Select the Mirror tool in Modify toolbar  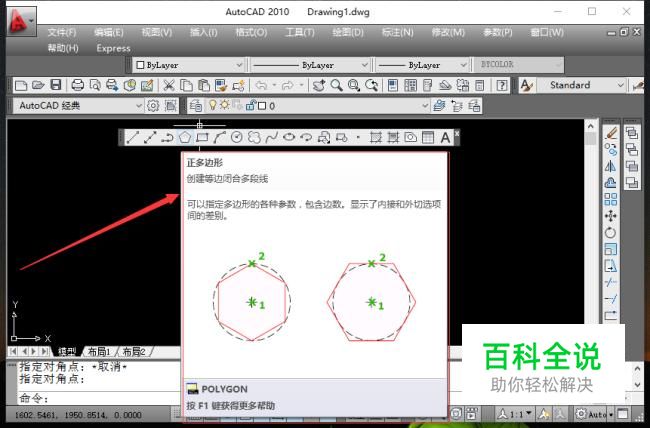tap(611, 166)
